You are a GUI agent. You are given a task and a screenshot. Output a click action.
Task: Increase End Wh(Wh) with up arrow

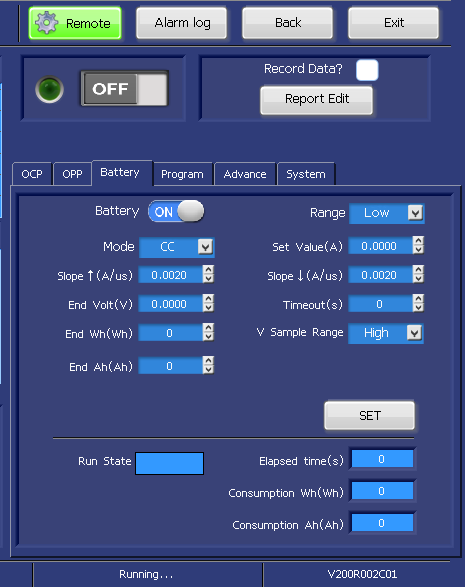tap(208, 328)
